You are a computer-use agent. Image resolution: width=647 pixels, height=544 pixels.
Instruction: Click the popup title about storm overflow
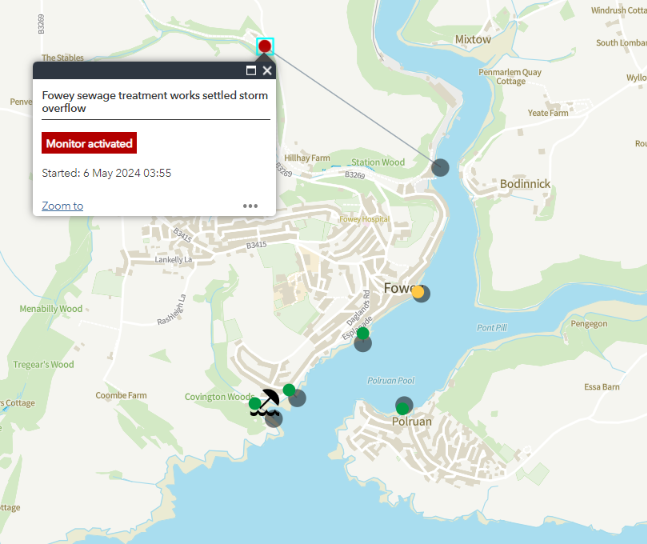[155, 102]
